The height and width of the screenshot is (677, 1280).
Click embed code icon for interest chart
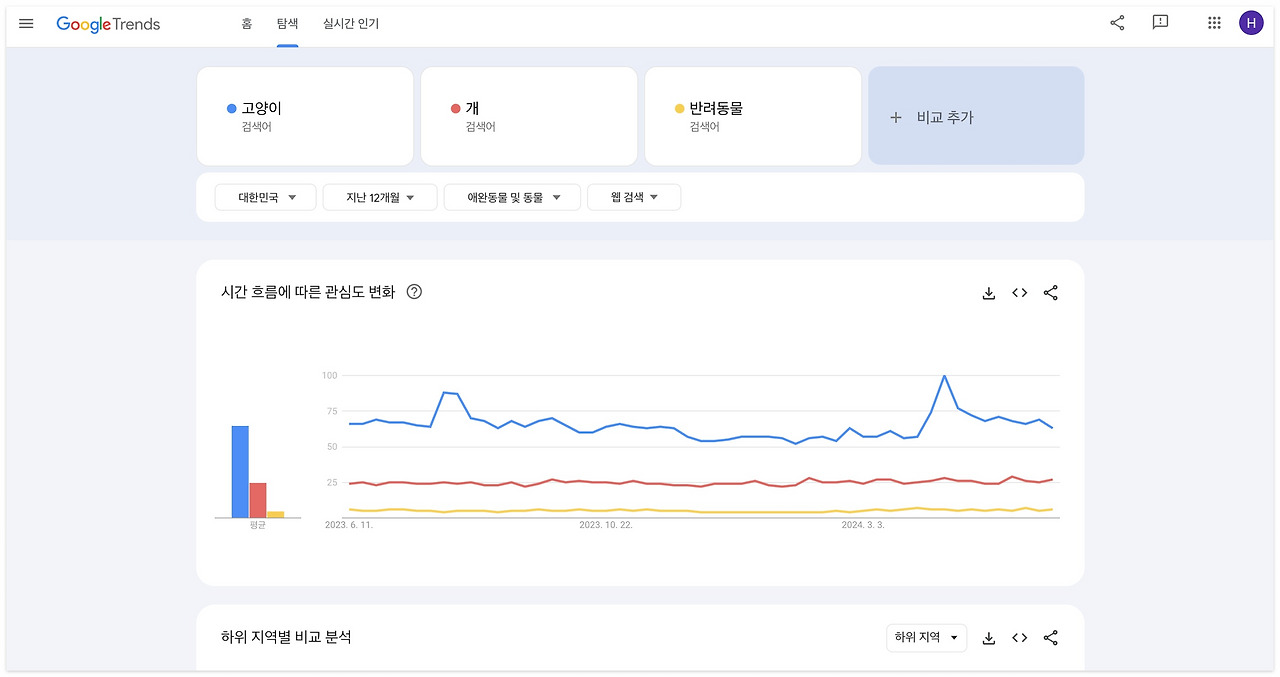pyautogui.click(x=1019, y=293)
